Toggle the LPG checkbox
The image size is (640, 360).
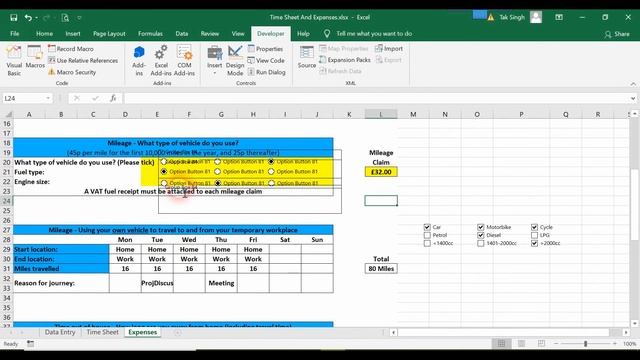[x=534, y=236]
